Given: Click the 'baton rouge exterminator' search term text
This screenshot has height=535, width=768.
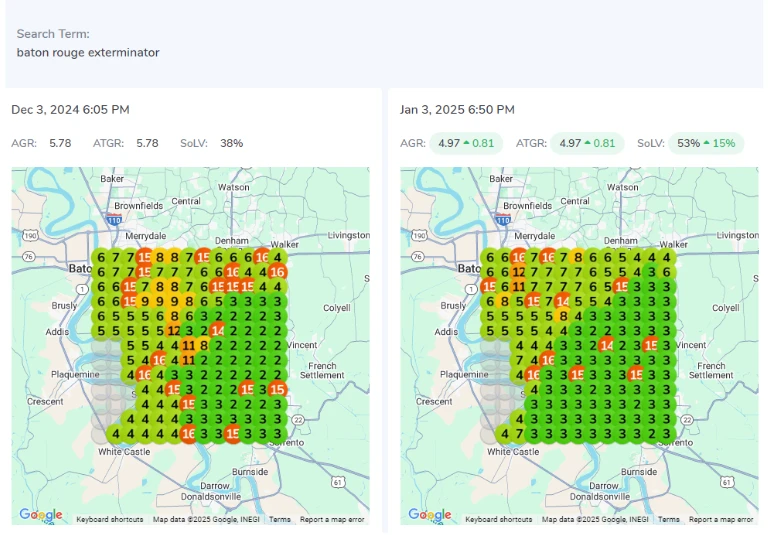Looking at the screenshot, I should pos(88,52).
